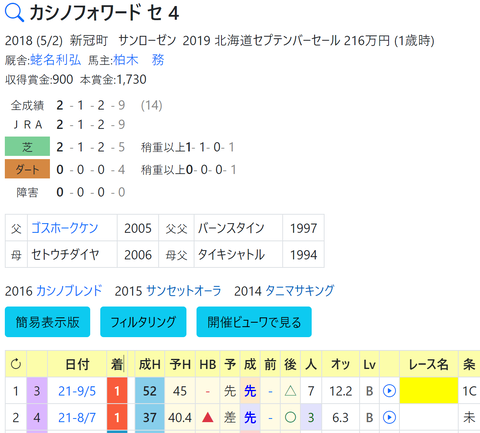Click the red triangle HB mark in row 2
The image size is (480, 433).
coord(208,417)
